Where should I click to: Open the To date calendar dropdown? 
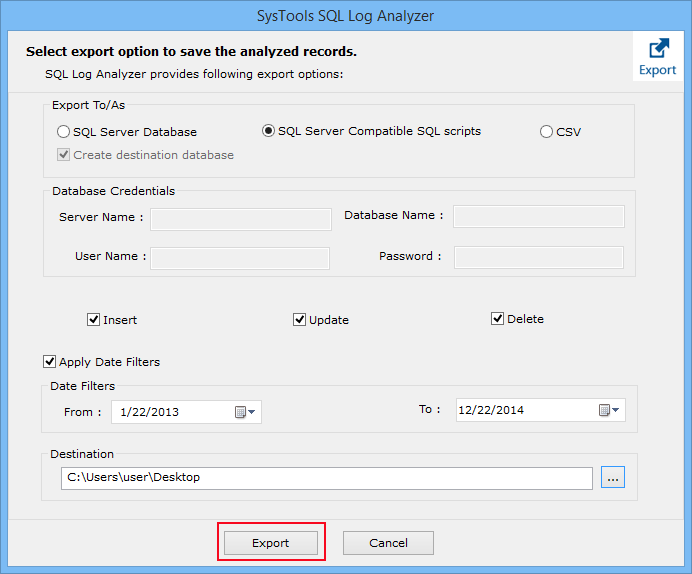[x=609, y=410]
